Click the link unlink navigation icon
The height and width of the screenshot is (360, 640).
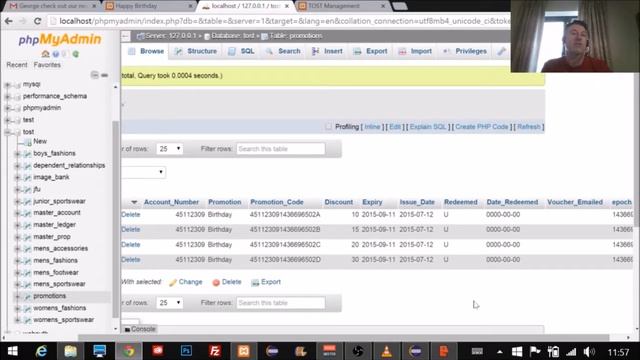tap(104, 75)
